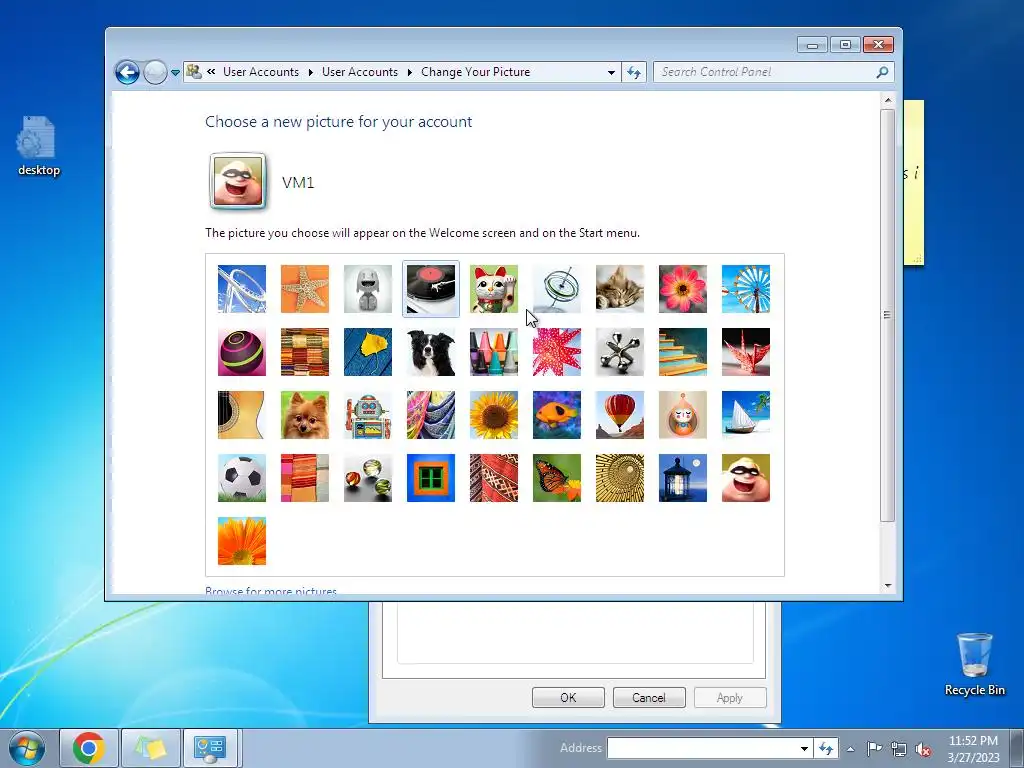Image resolution: width=1024 pixels, height=768 pixels.
Task: Select the black and white dog picture
Action: tap(431, 352)
